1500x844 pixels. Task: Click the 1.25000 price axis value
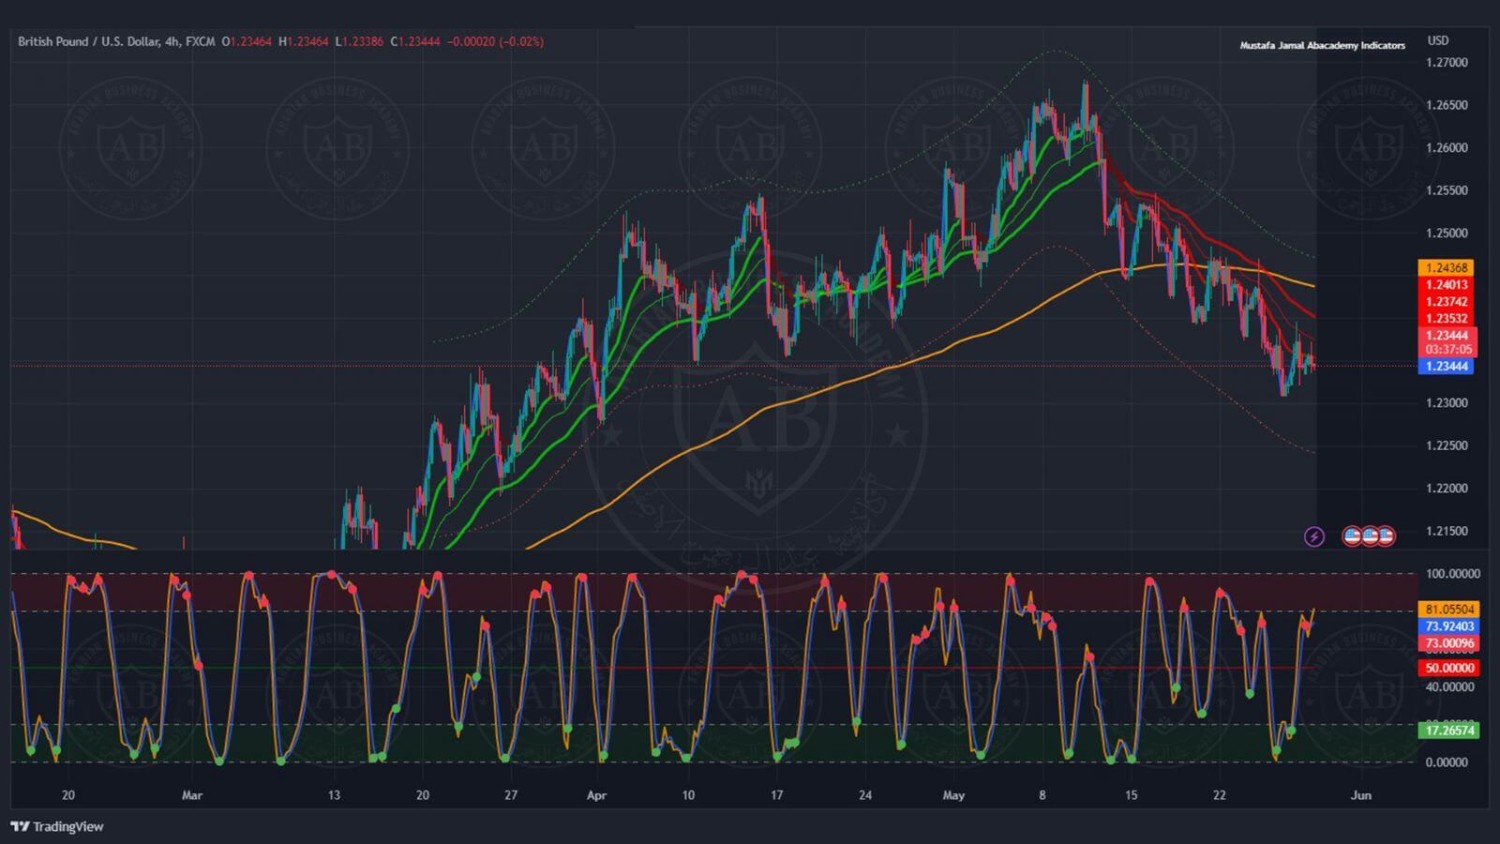(1447, 233)
